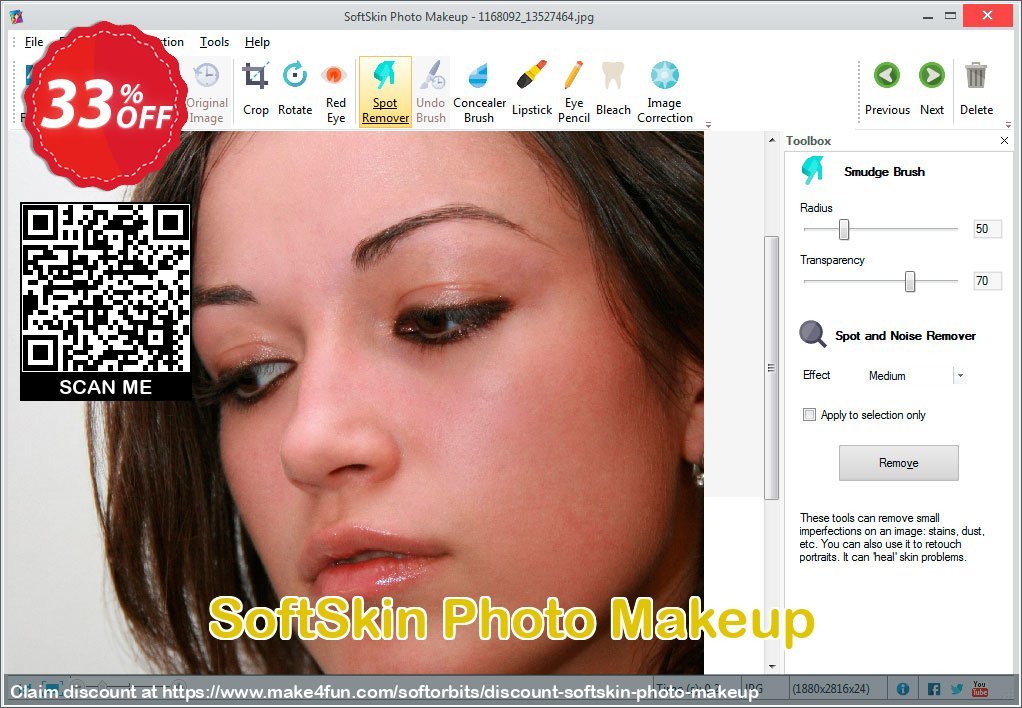This screenshot has height=708, width=1022.
Task: Click the vertical scrollbar up arrow
Action: pyautogui.click(x=772, y=140)
